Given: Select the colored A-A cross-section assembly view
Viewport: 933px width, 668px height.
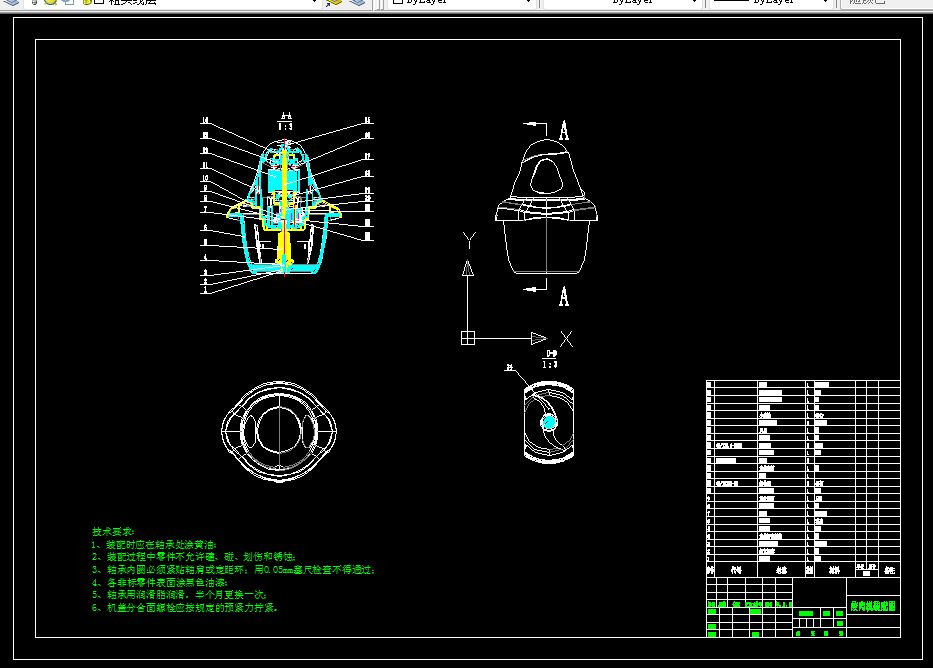Looking at the screenshot, I should (284, 206).
